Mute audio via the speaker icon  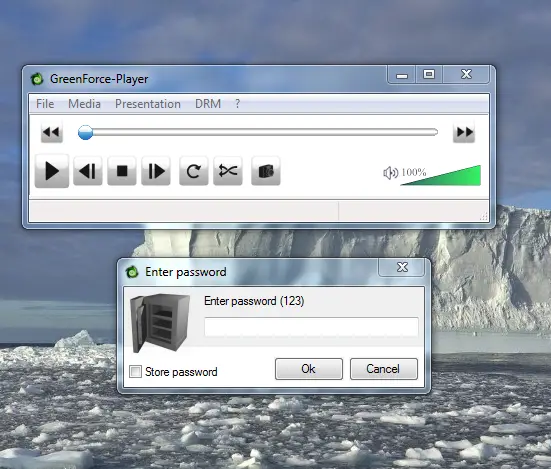[390, 173]
